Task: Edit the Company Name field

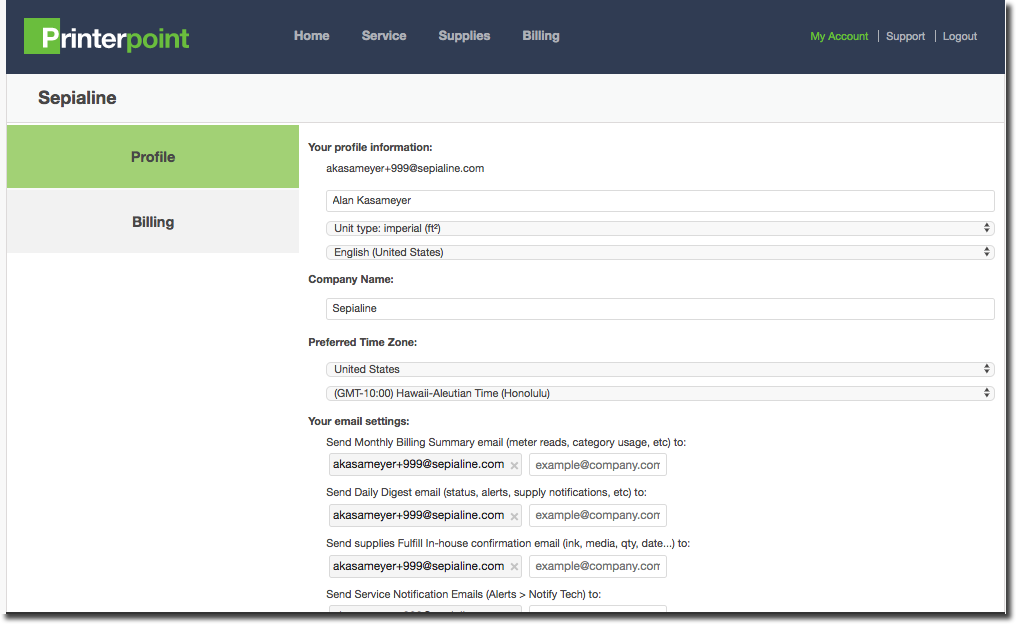Action: [x=660, y=308]
